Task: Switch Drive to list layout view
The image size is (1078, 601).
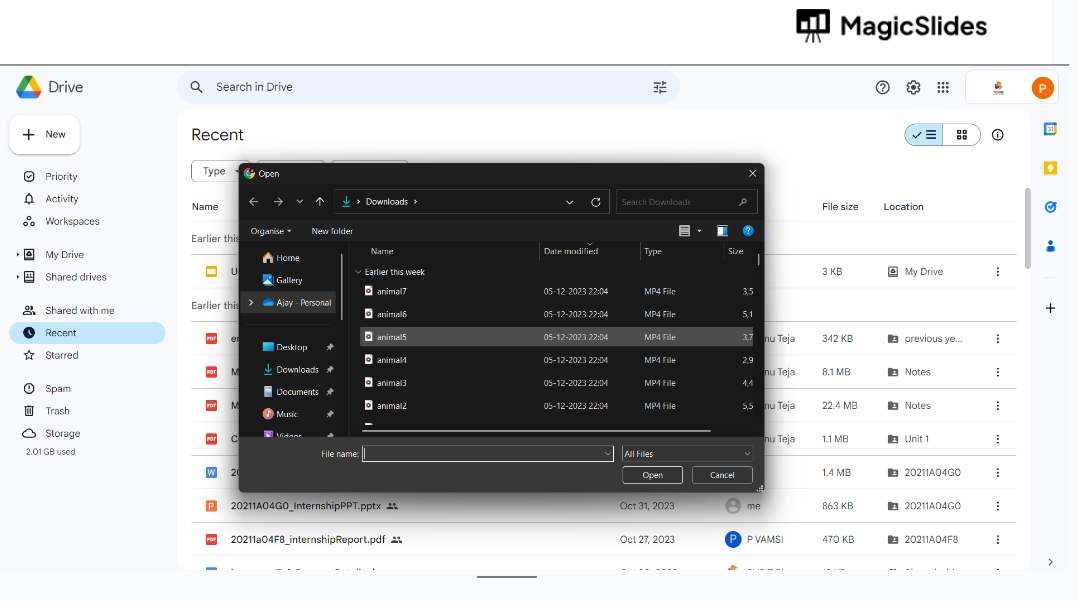Action: coord(924,135)
